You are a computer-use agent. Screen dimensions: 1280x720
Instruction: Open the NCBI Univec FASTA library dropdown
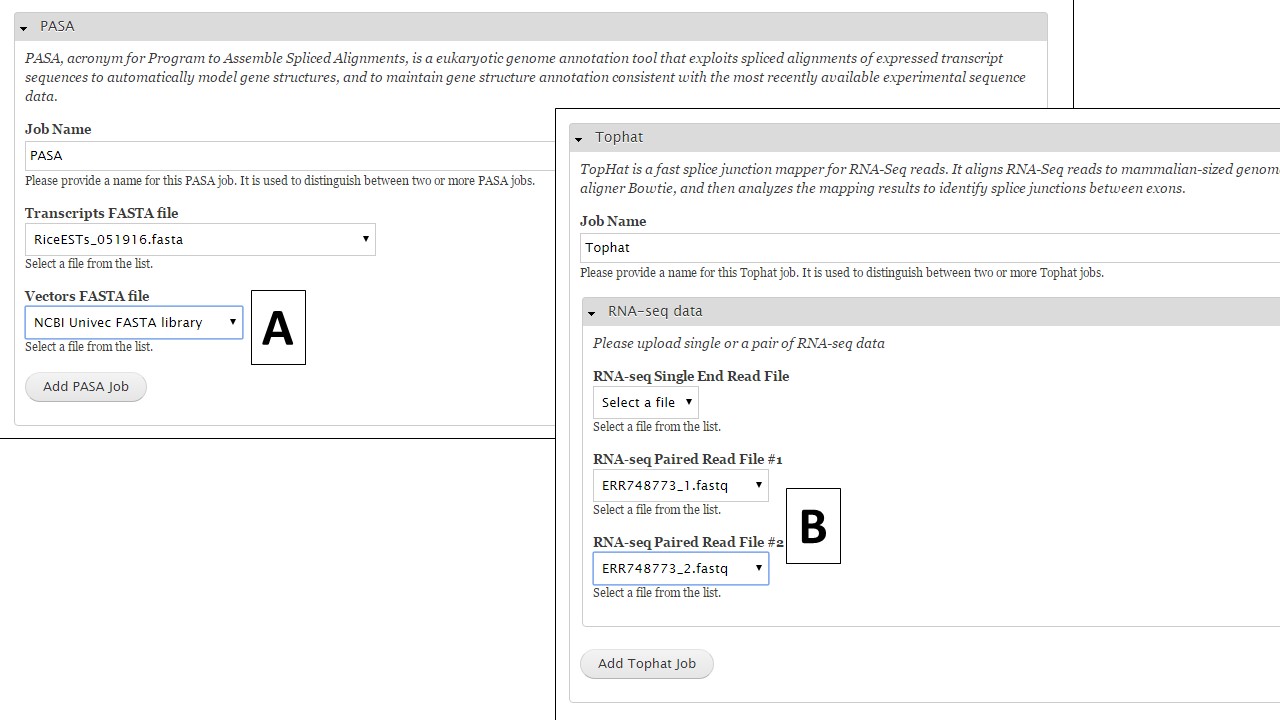click(x=134, y=323)
